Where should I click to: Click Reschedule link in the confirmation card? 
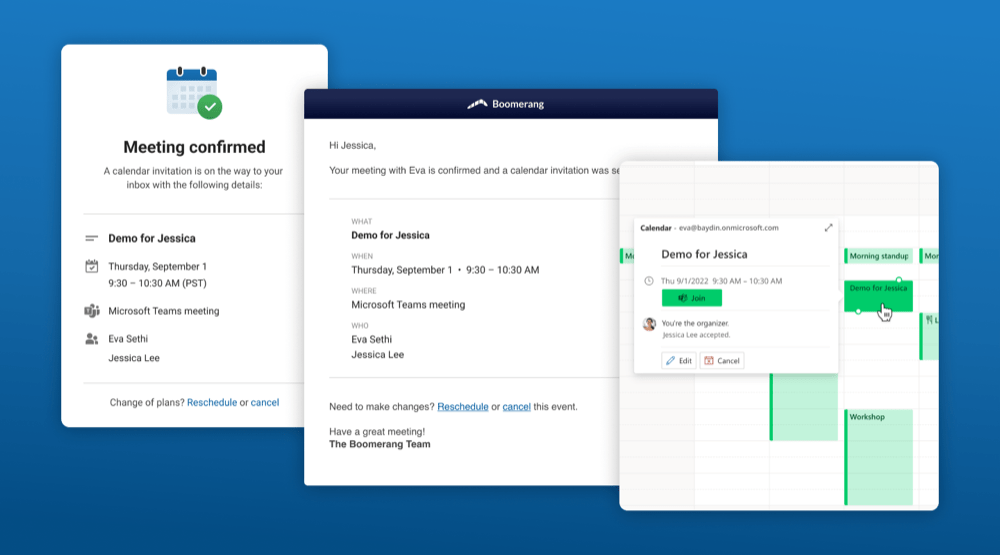click(x=212, y=403)
